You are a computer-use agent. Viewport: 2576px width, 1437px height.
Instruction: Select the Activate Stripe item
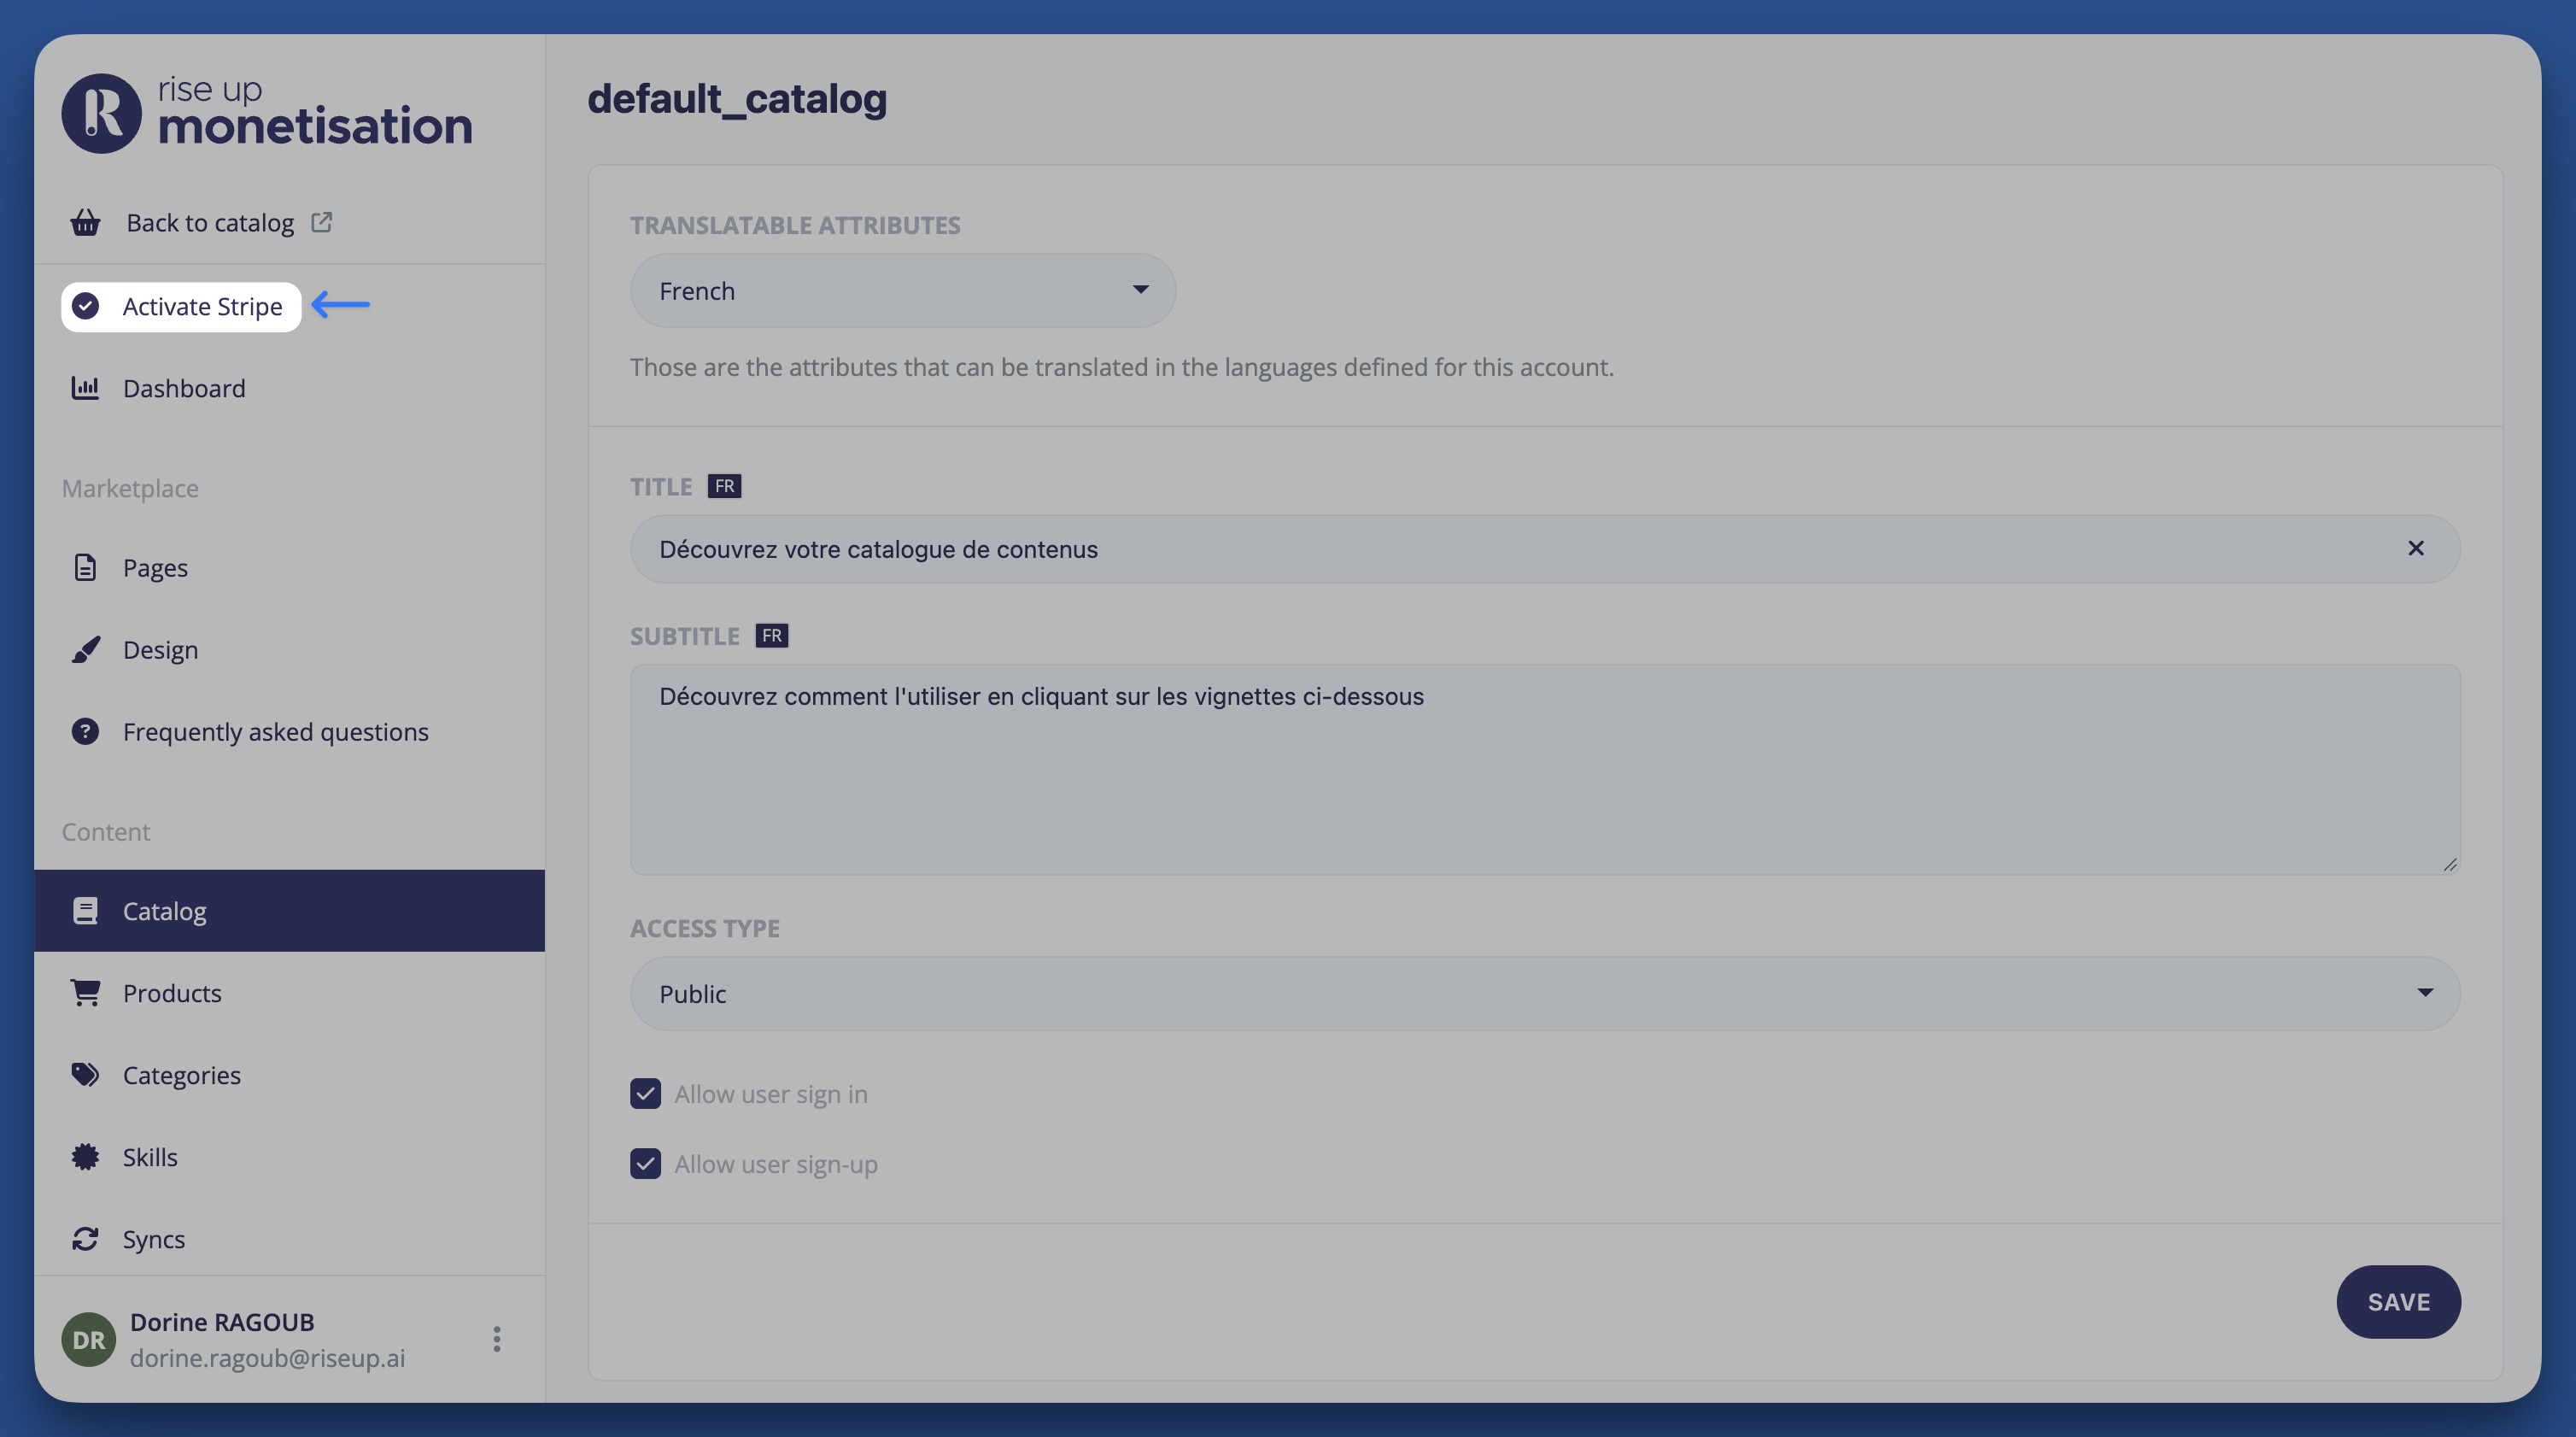(x=181, y=306)
